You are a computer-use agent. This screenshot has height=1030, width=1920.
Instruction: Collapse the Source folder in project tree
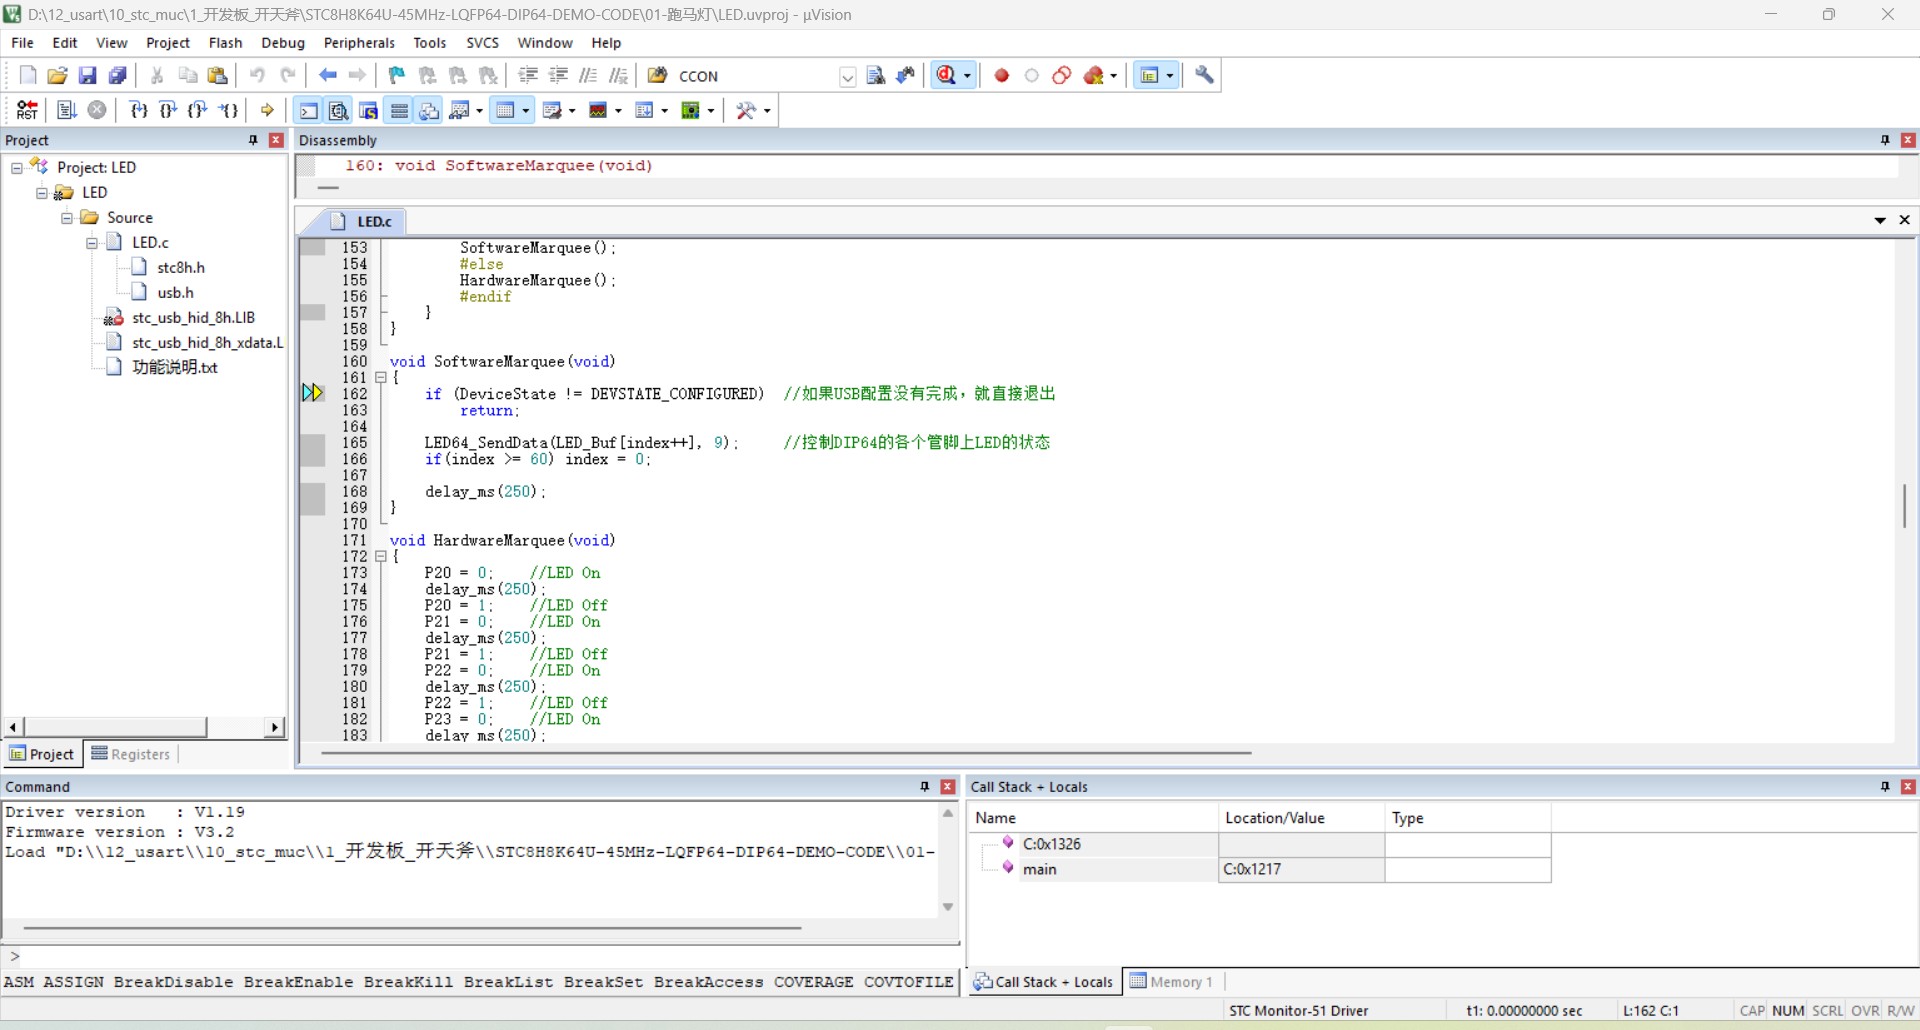pos(67,217)
